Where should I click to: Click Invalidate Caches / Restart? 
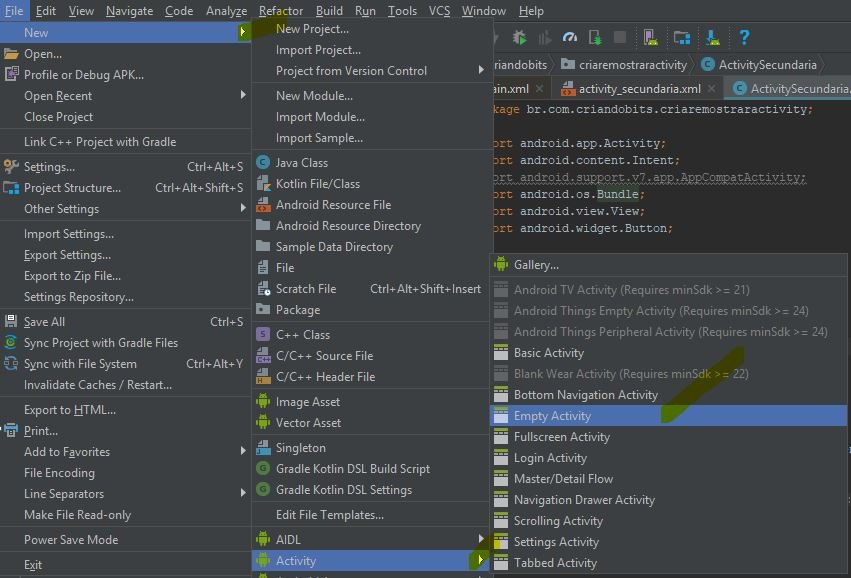125,385
